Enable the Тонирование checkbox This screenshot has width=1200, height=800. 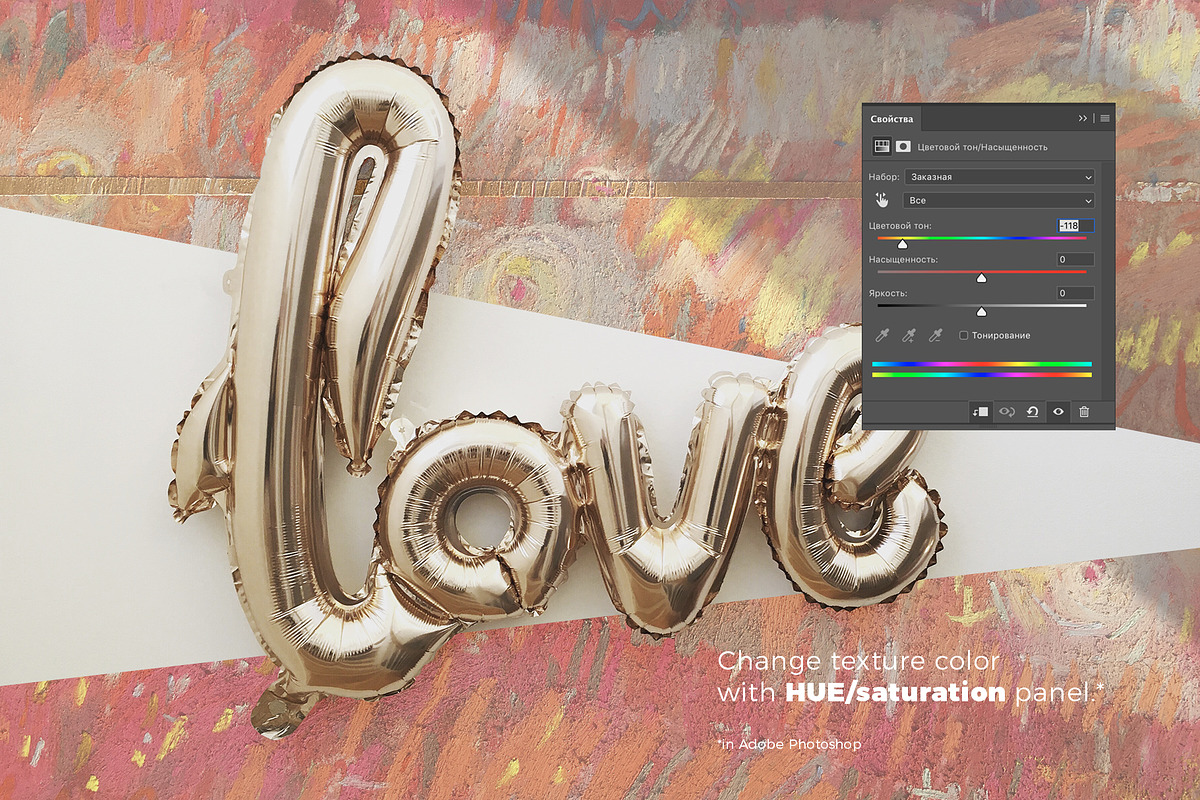pos(964,336)
